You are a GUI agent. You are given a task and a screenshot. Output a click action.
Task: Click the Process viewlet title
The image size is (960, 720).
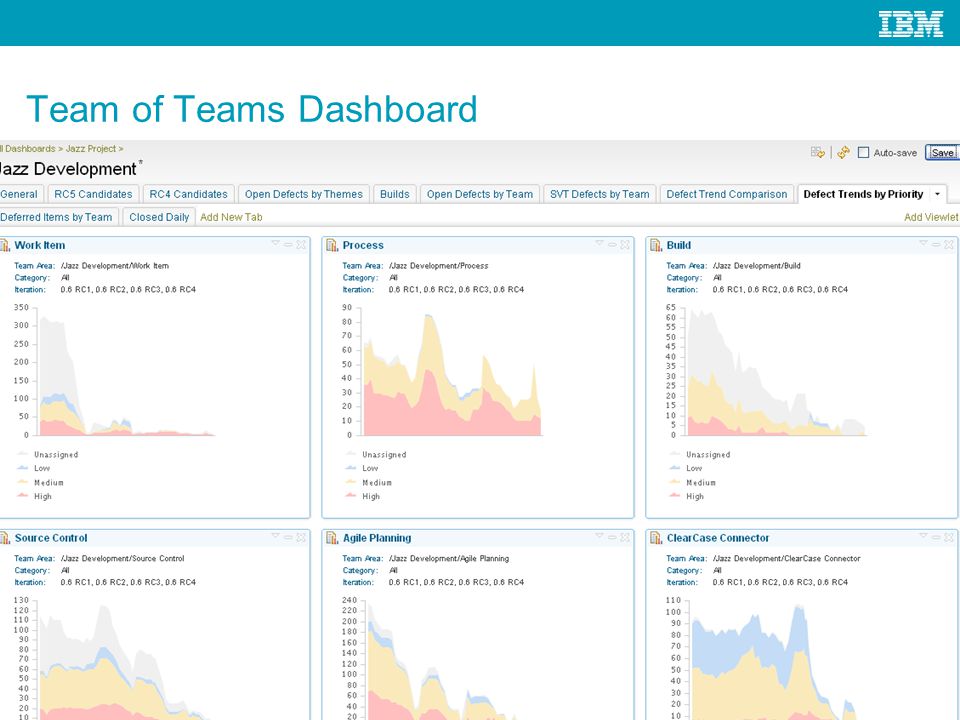tap(363, 245)
